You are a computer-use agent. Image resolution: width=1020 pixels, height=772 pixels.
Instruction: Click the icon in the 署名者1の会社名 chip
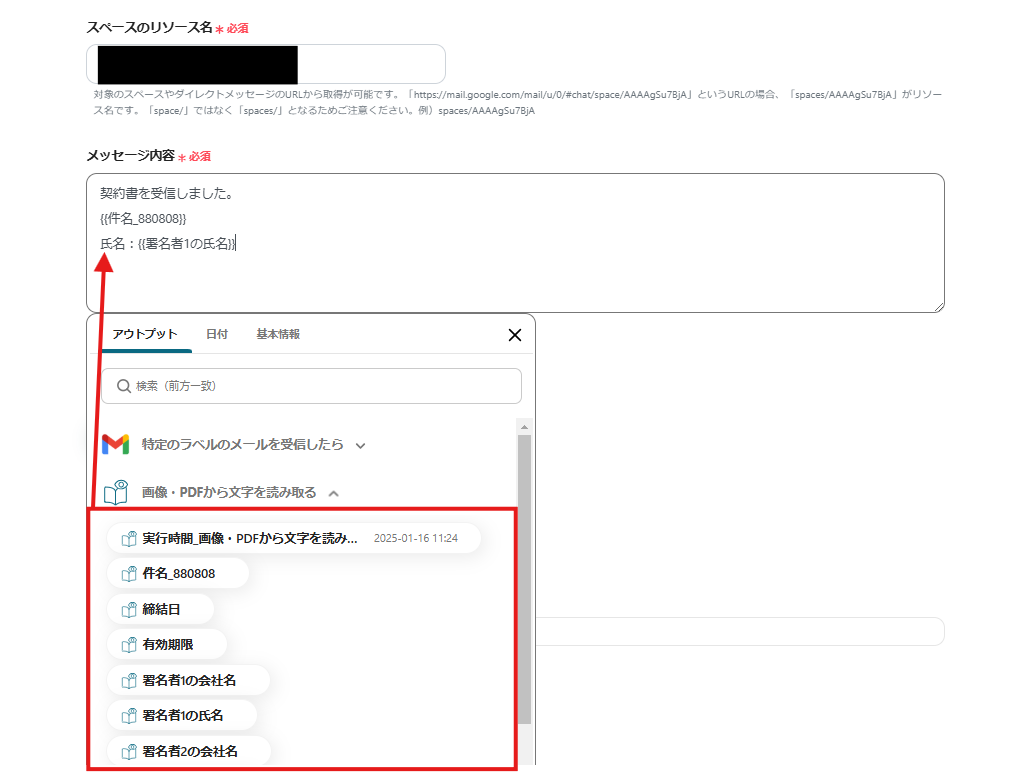click(x=129, y=680)
